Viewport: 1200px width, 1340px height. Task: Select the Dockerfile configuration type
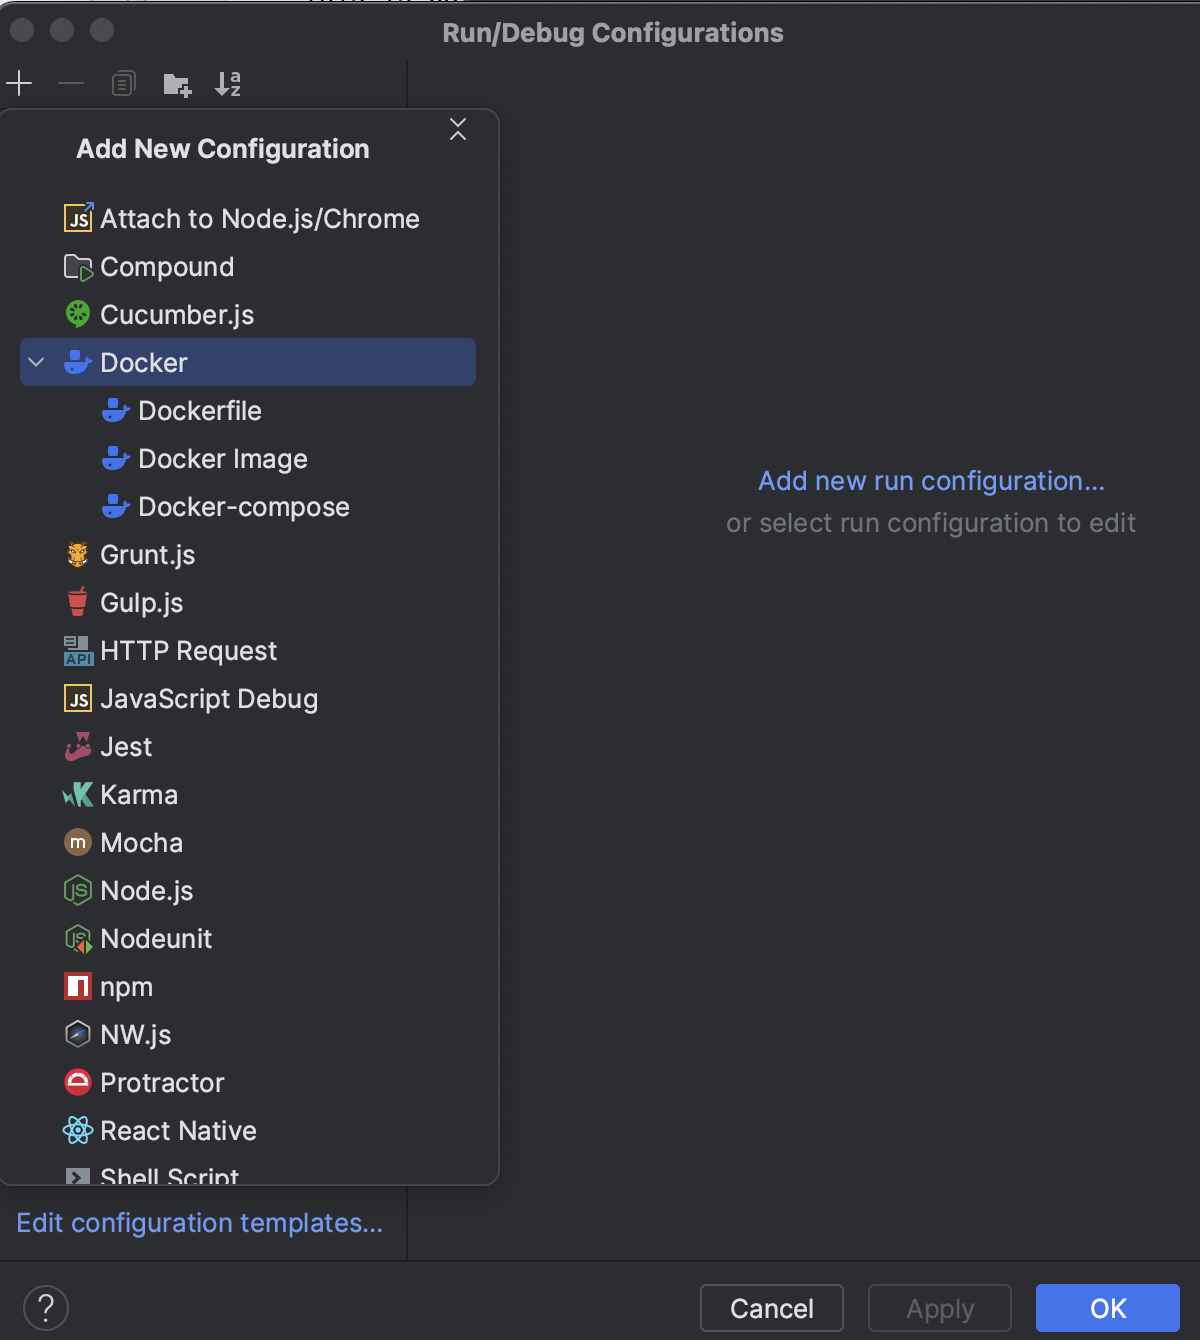point(200,410)
